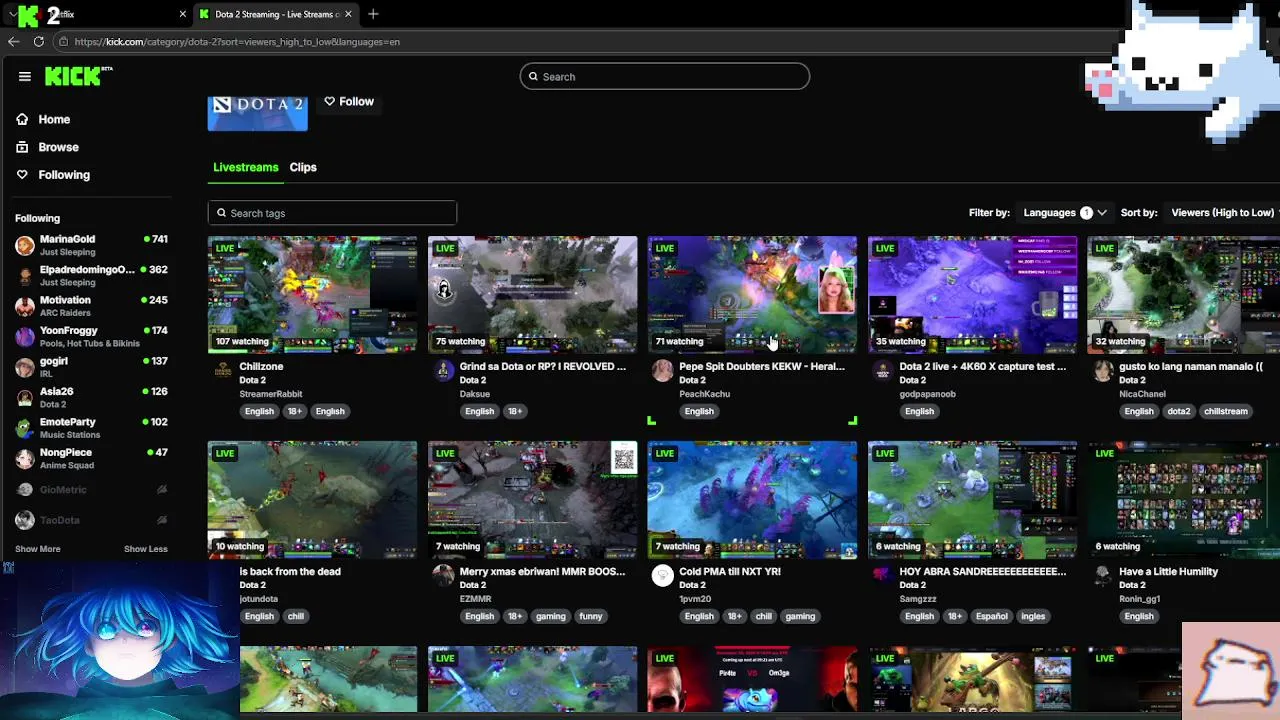This screenshot has width=1280, height=720.
Task: Click godpapanoob's streamer avatar icon
Action: click(x=882, y=371)
